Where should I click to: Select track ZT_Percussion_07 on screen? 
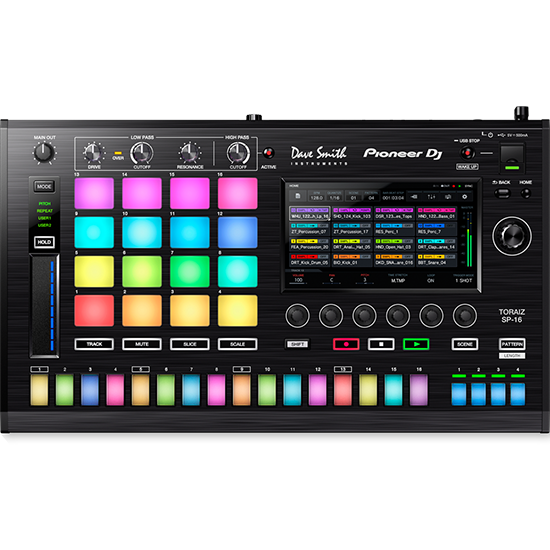(x=309, y=229)
